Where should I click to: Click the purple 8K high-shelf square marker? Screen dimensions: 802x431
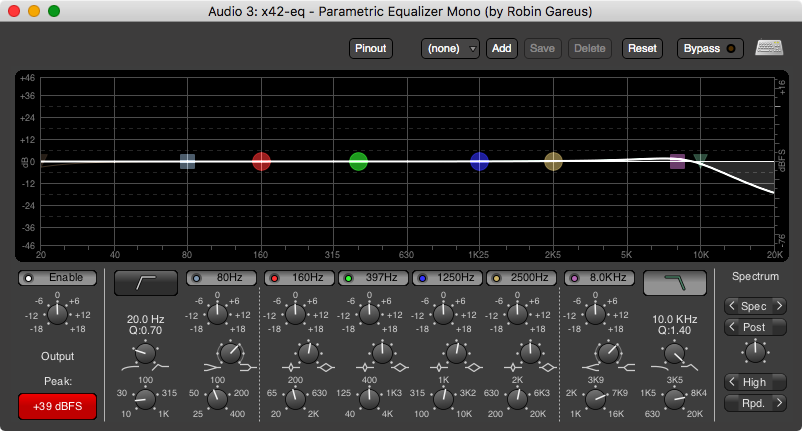677,161
